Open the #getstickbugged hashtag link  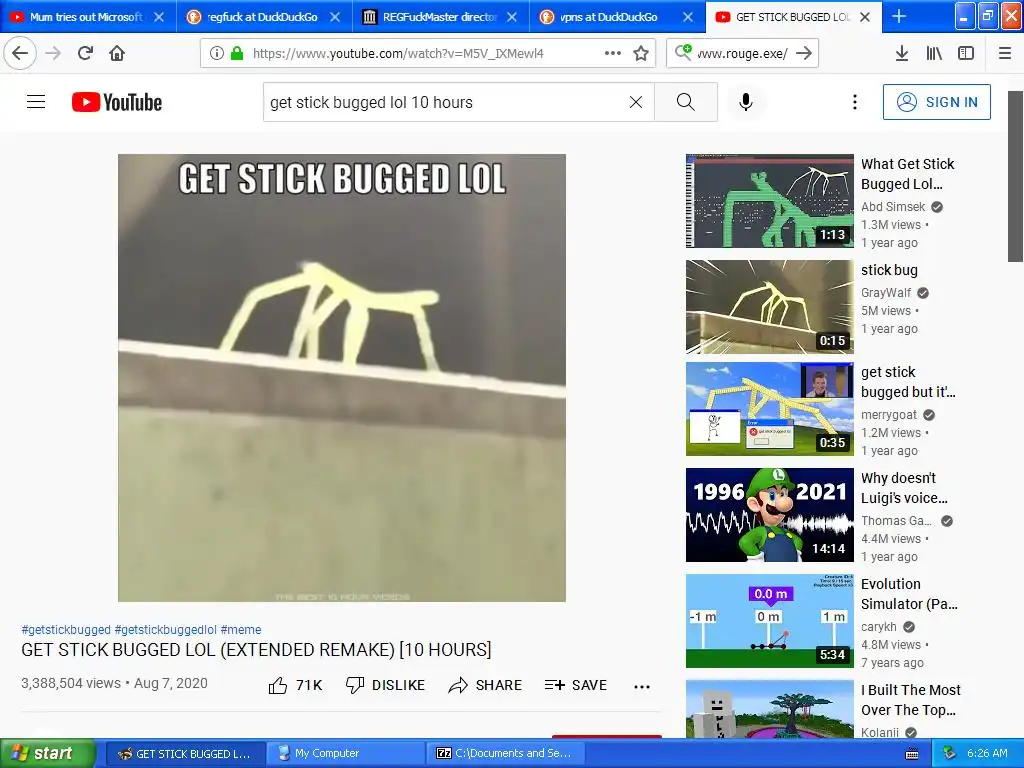pyautogui.click(x=66, y=630)
